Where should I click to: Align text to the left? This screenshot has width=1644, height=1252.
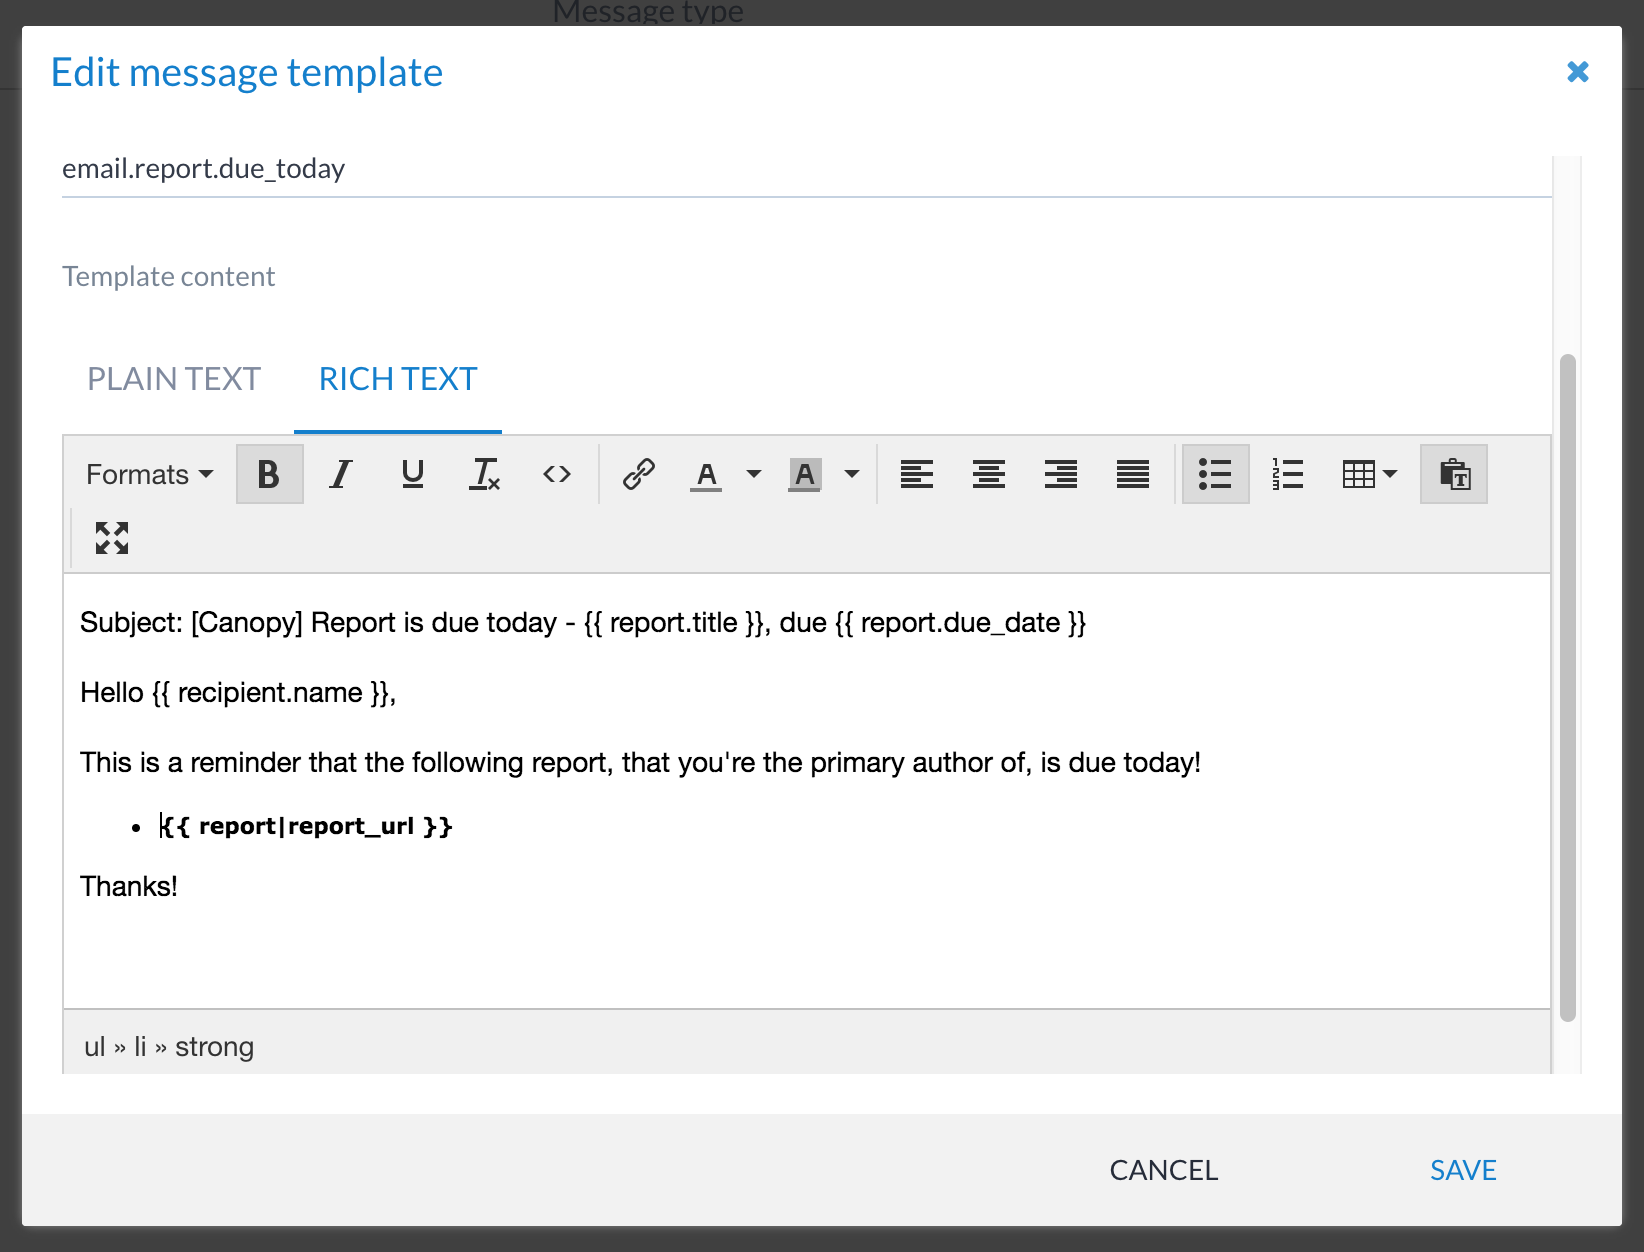click(x=916, y=474)
